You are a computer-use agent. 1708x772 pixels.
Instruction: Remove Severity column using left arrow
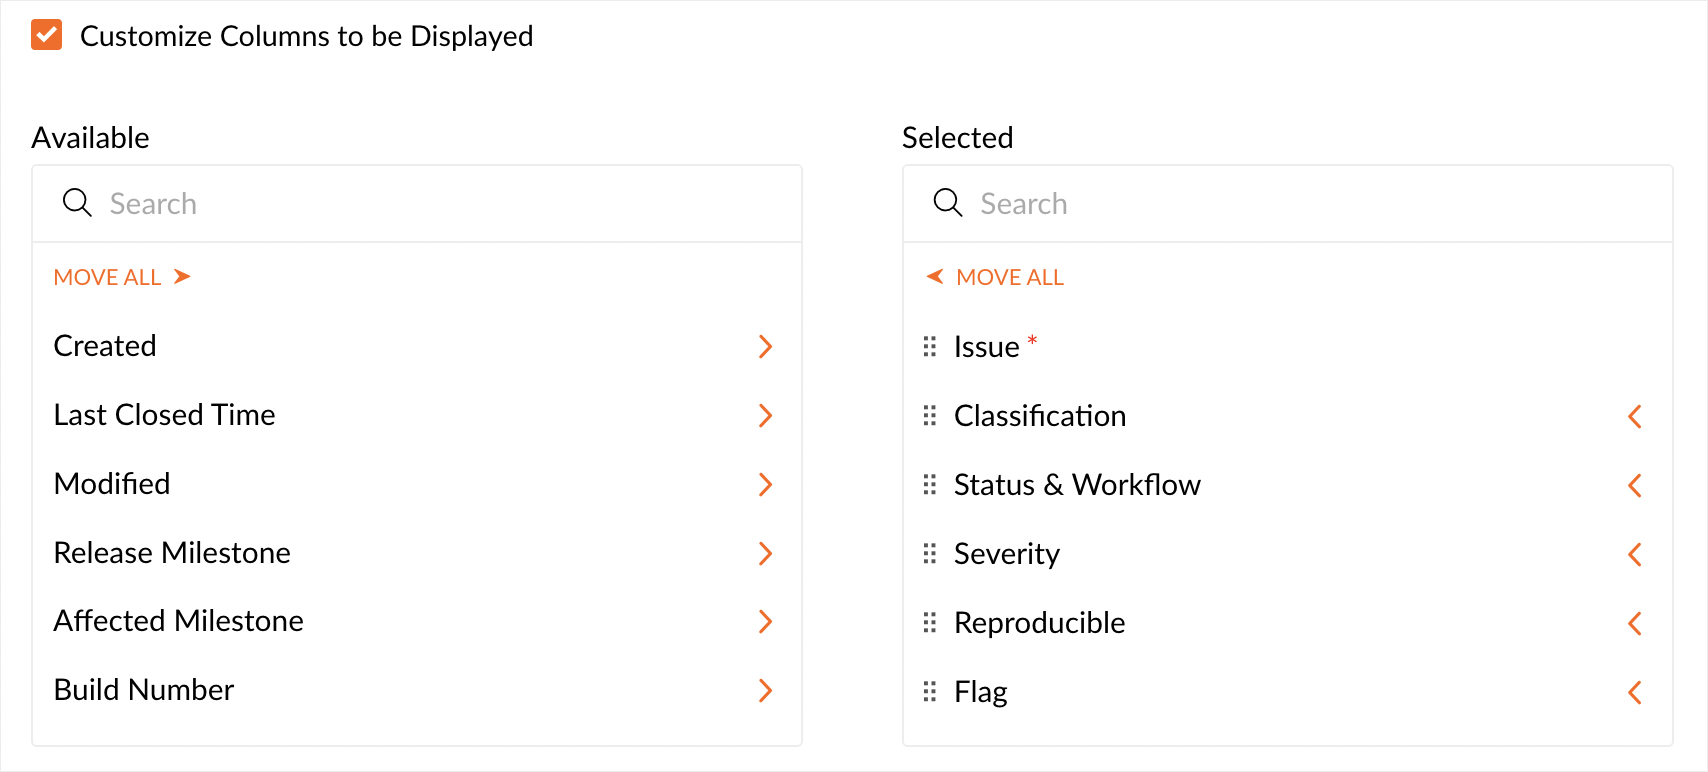(x=1635, y=555)
